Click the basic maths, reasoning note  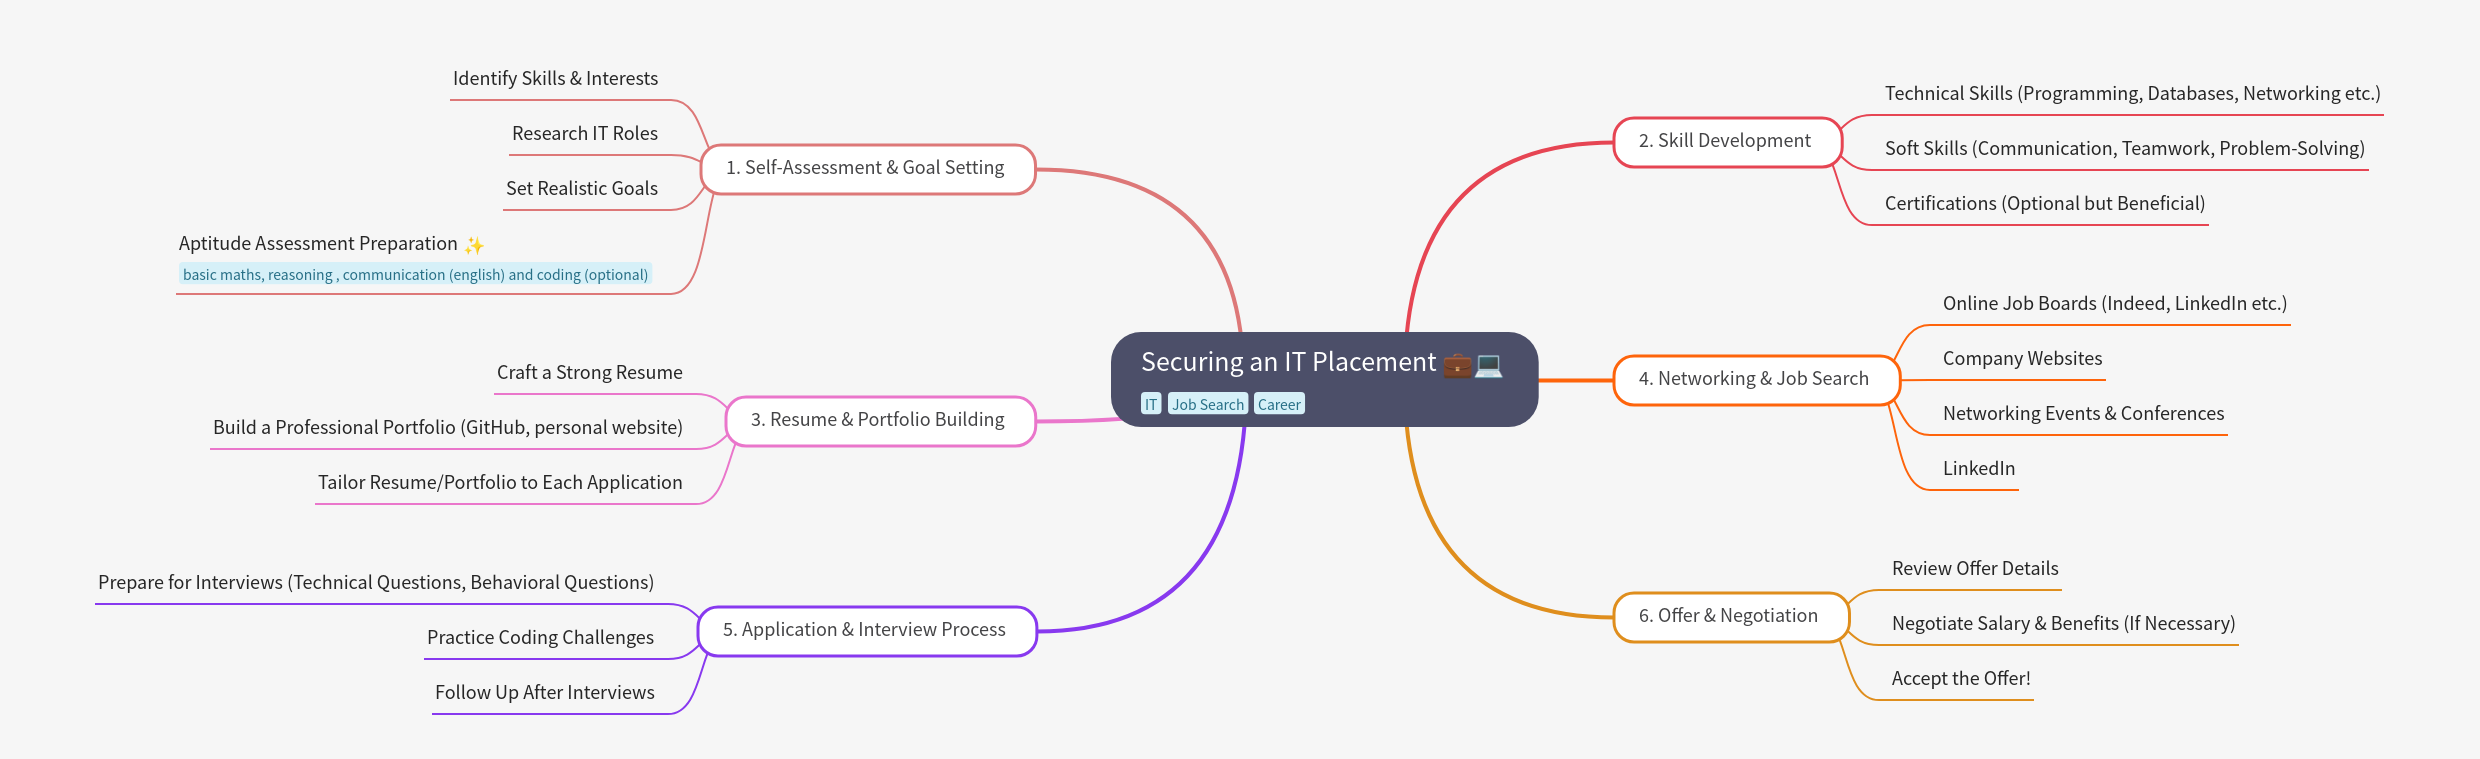[415, 274]
